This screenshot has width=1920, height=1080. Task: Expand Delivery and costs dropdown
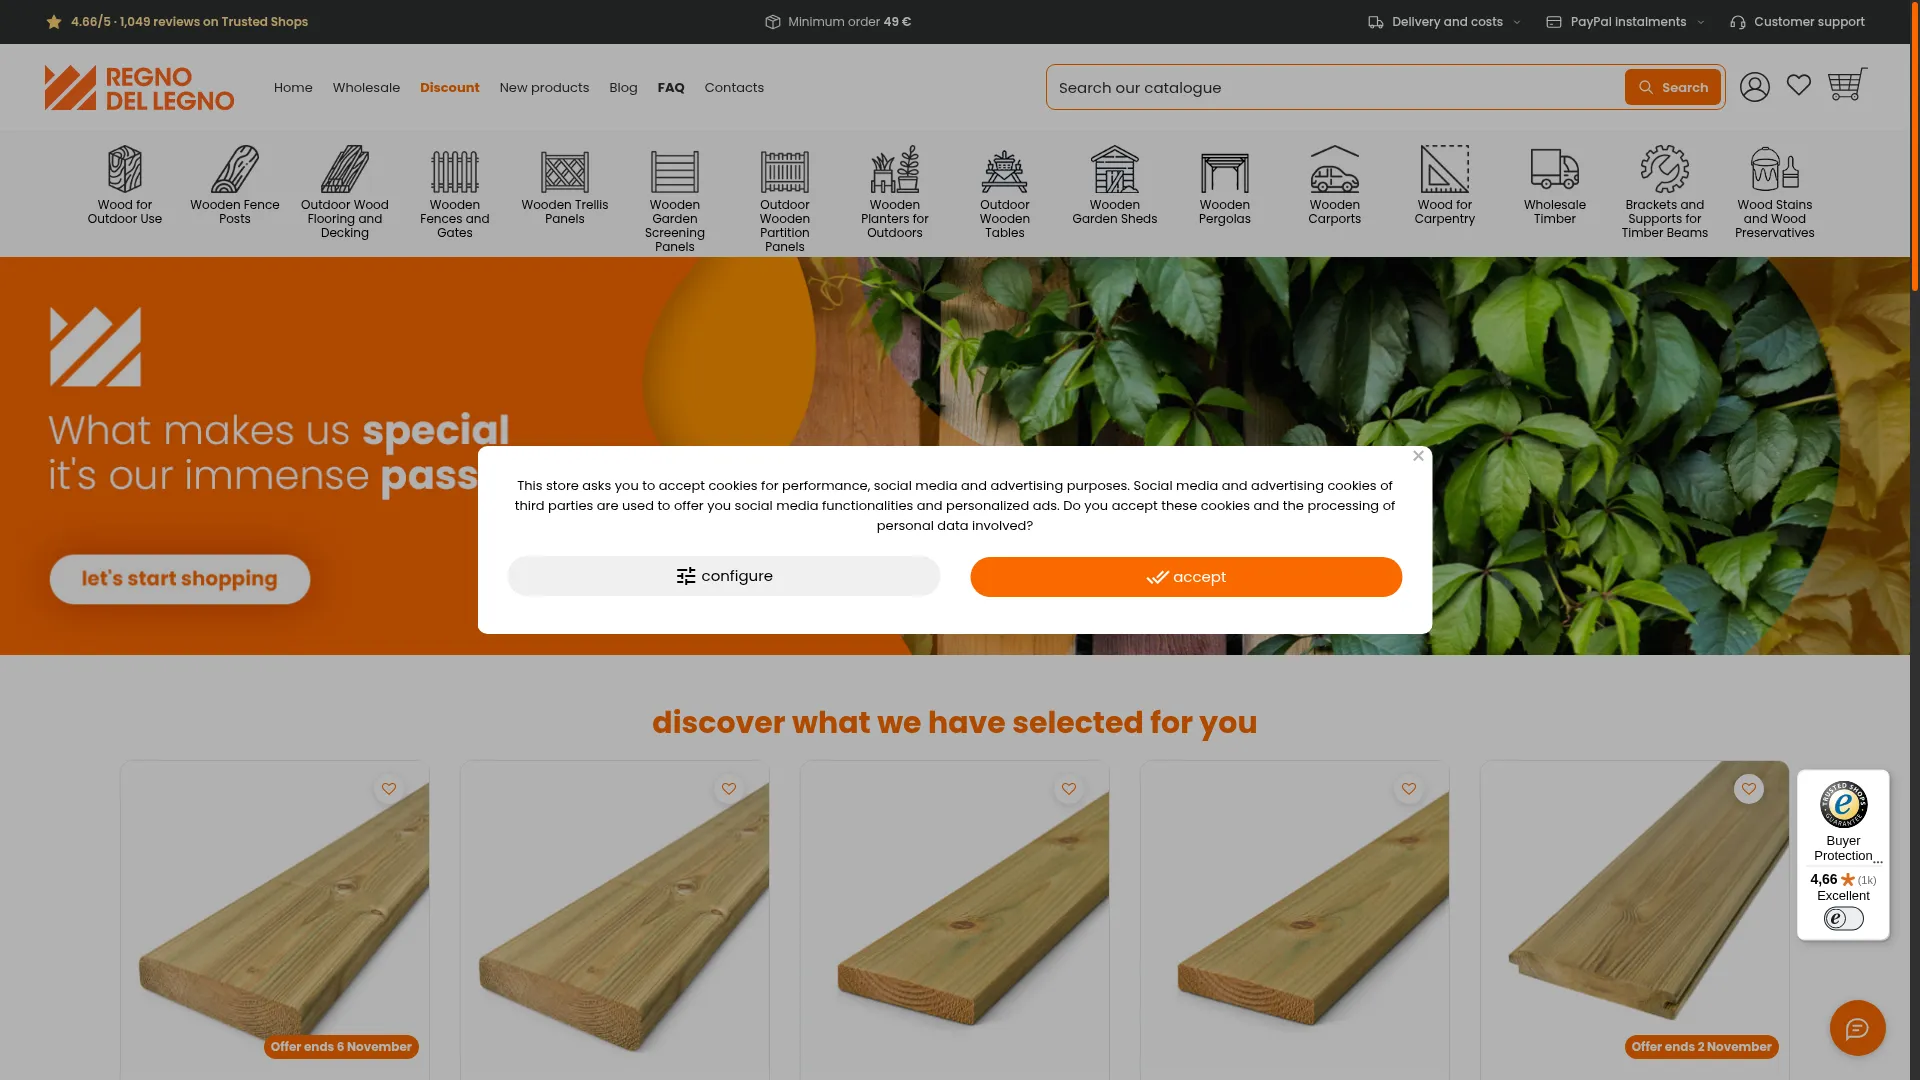[1445, 22]
